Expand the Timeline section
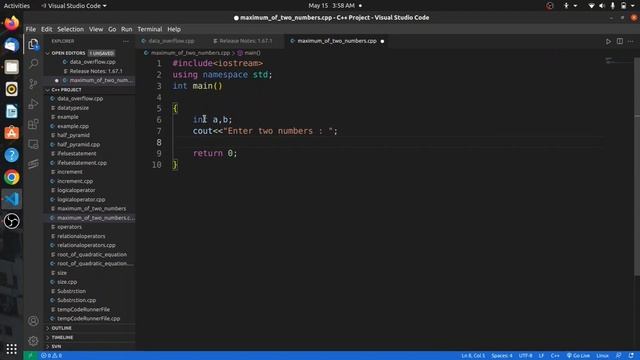Viewport: 640px width, 360px height. 62,338
